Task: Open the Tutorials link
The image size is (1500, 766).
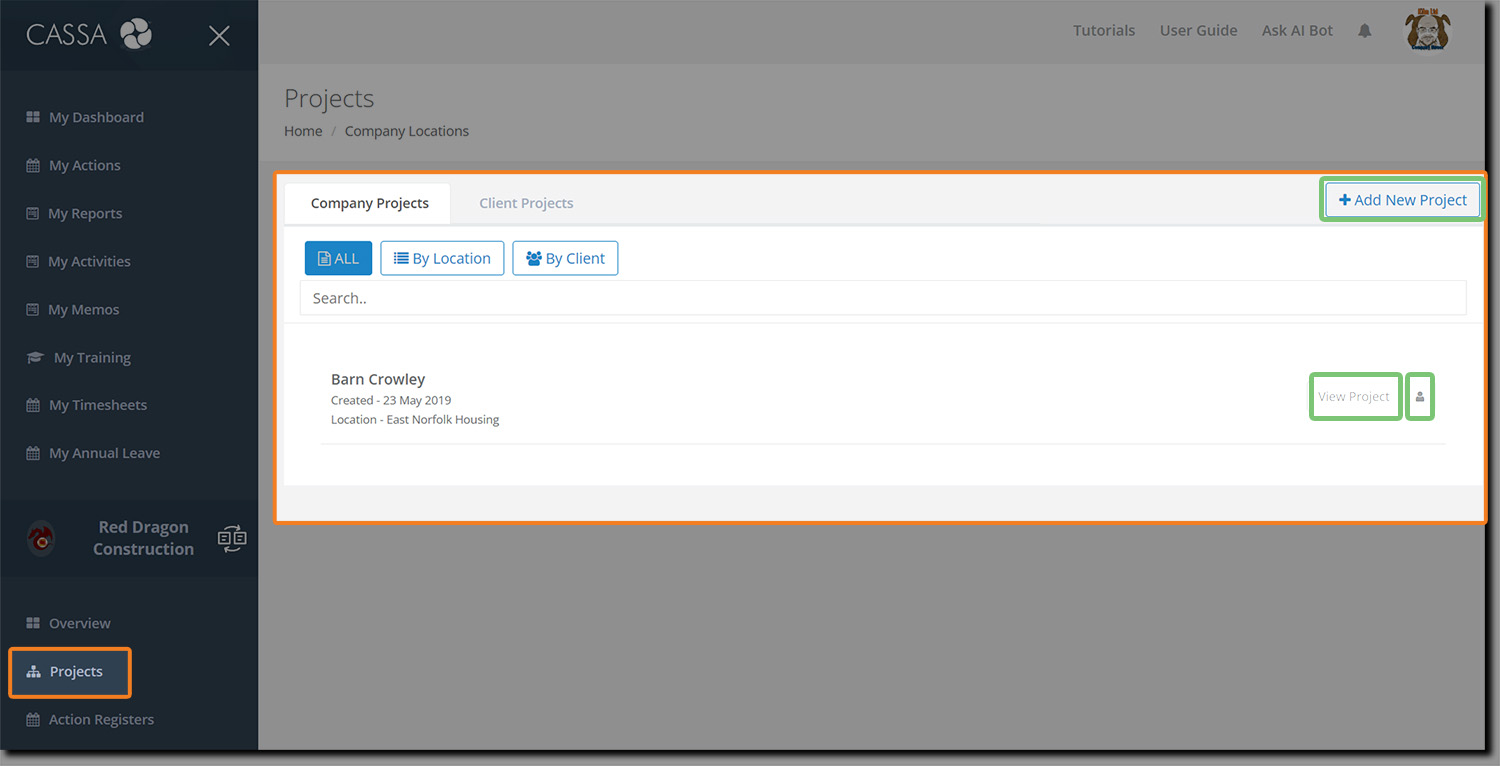Action: 1104,31
